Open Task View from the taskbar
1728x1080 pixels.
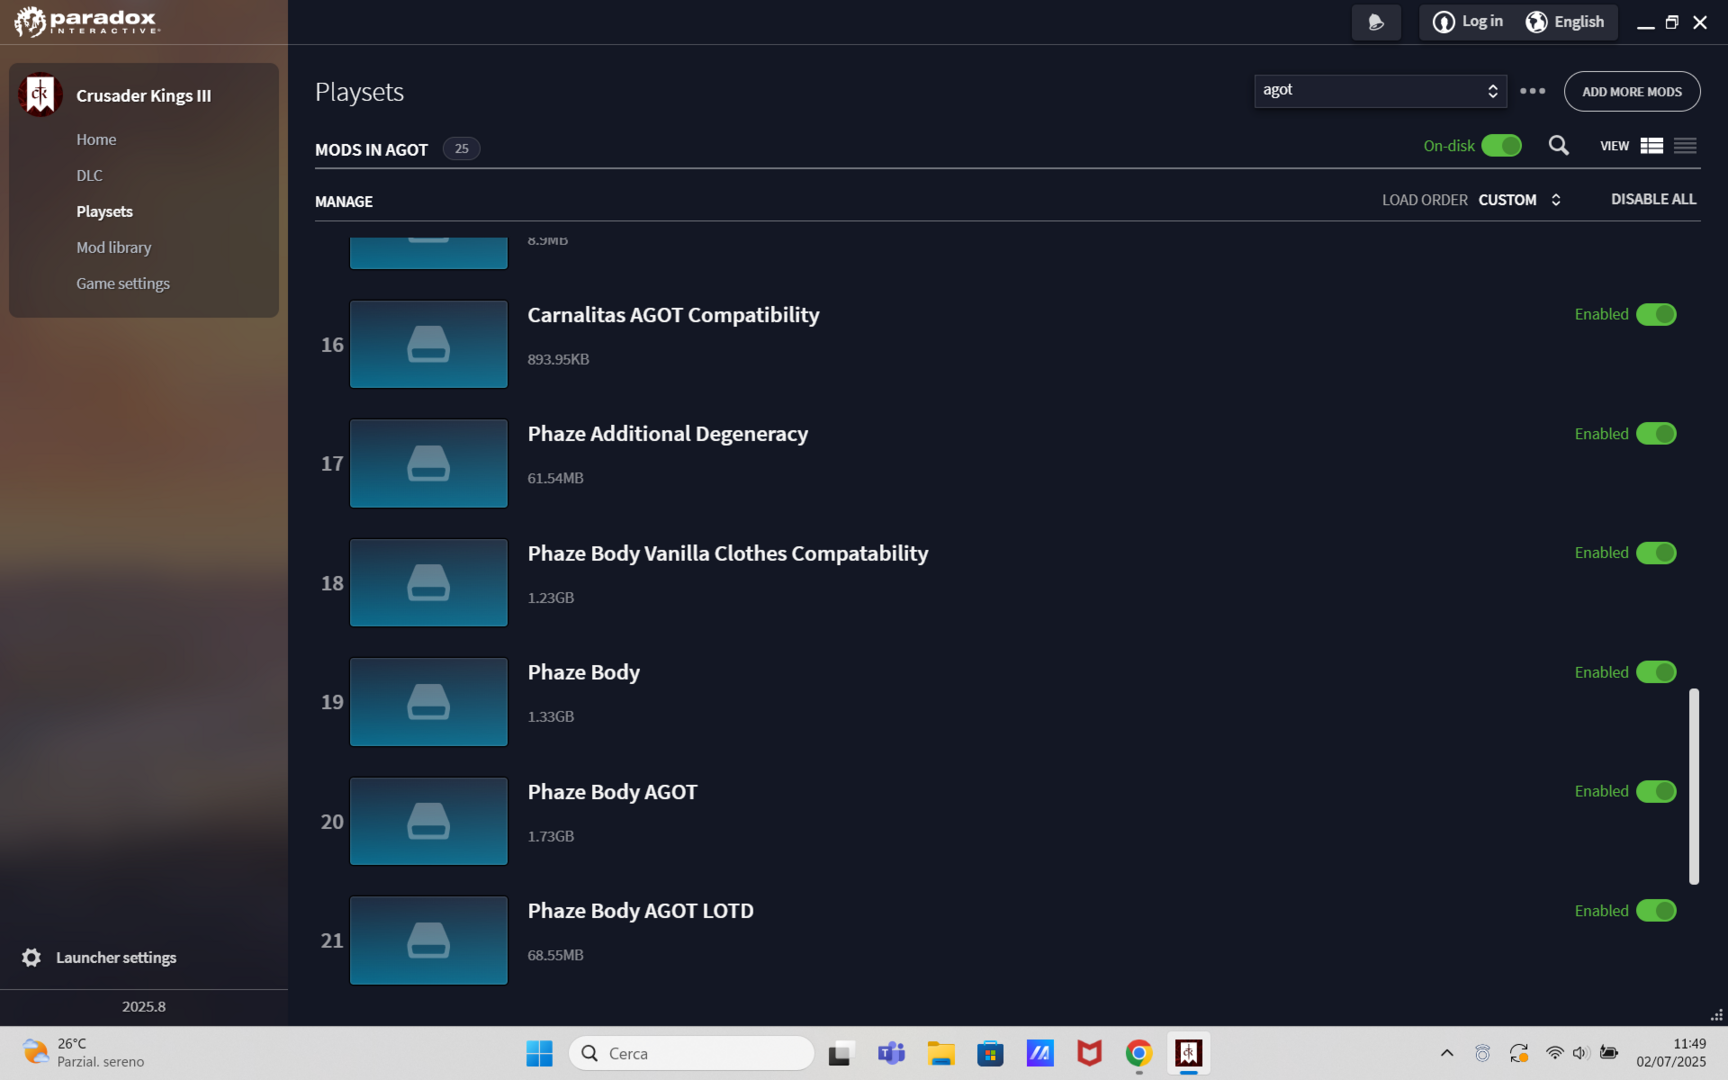(840, 1053)
